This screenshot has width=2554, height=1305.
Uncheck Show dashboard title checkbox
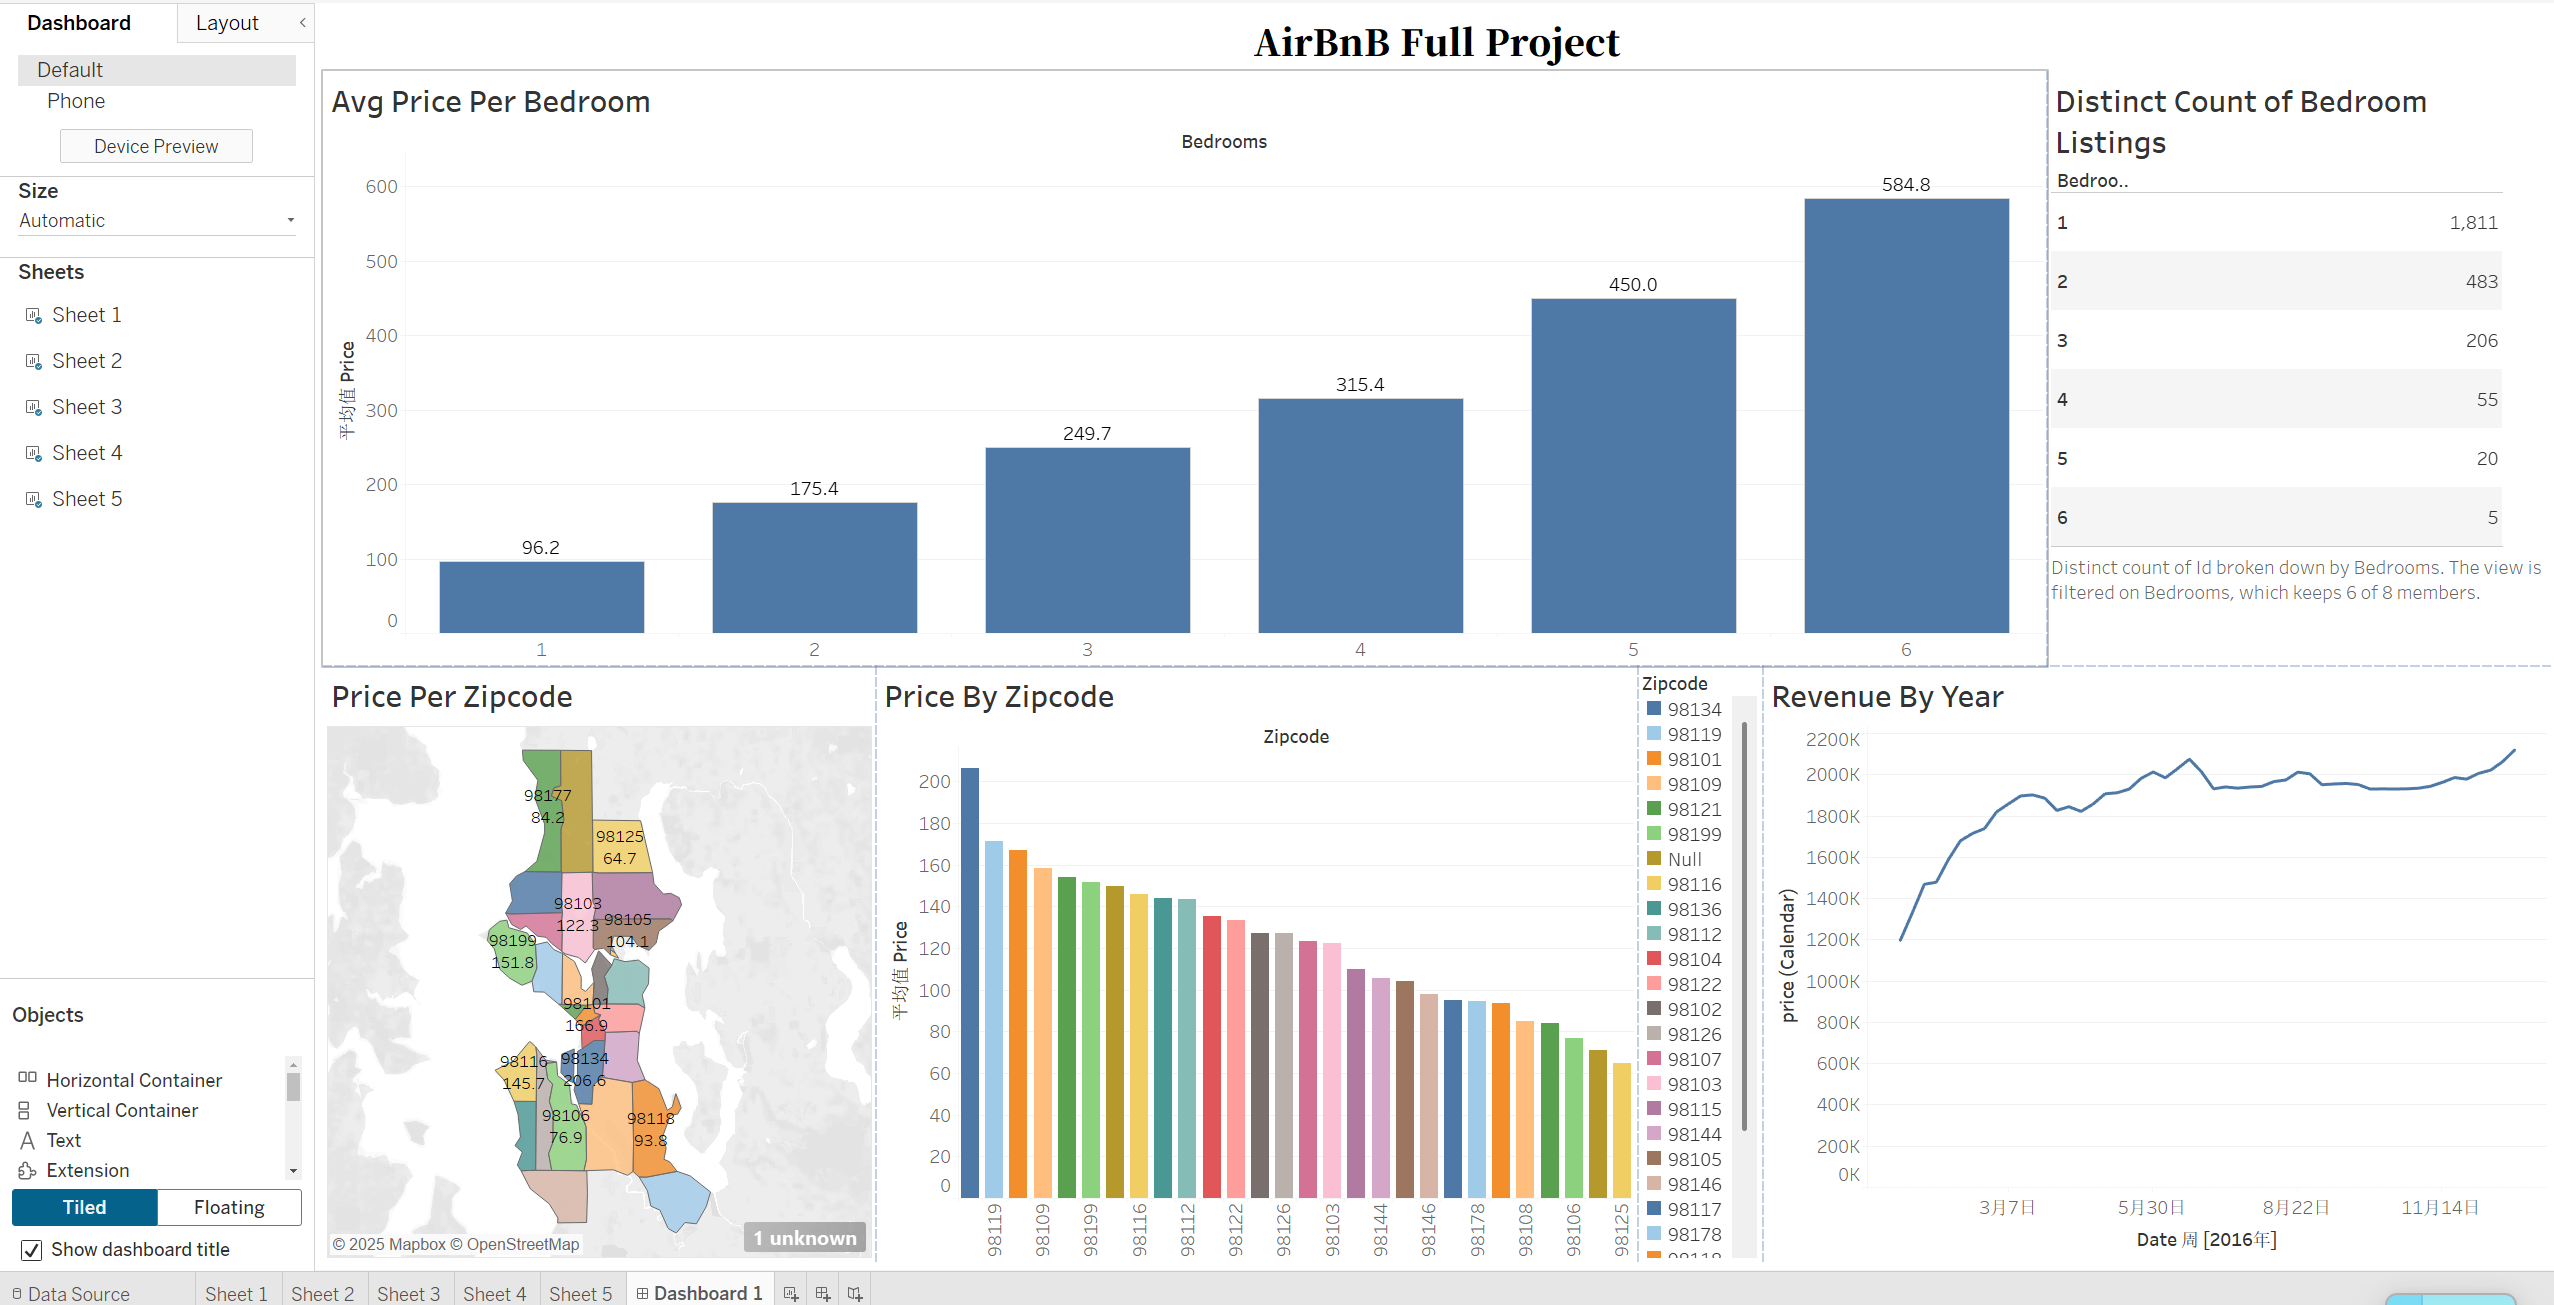32,1250
